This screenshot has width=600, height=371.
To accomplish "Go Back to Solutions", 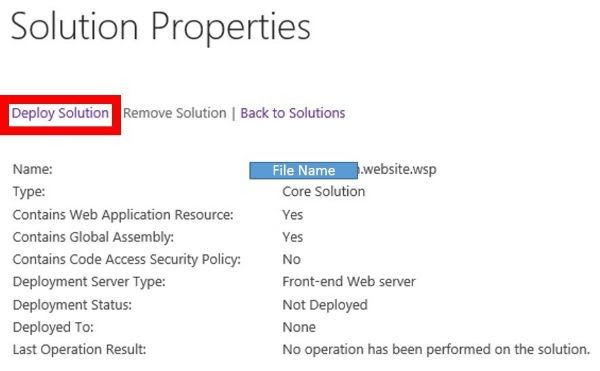I will [293, 113].
